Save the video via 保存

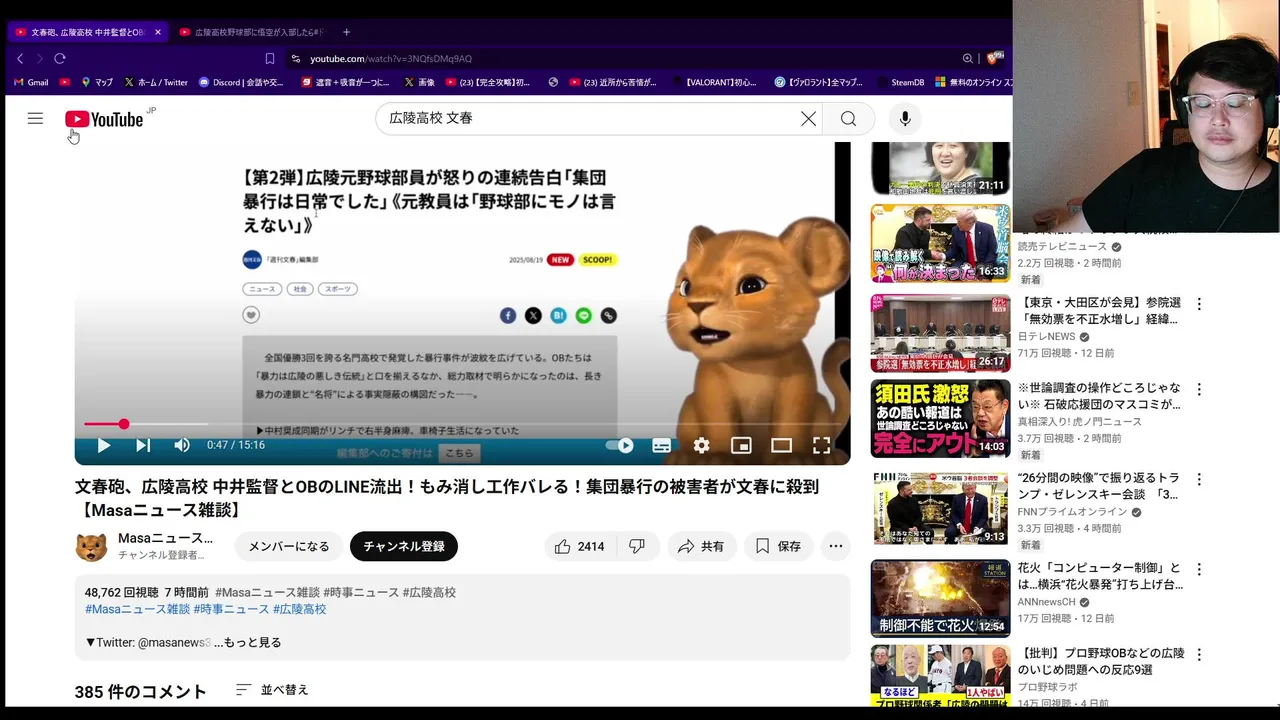pos(778,546)
